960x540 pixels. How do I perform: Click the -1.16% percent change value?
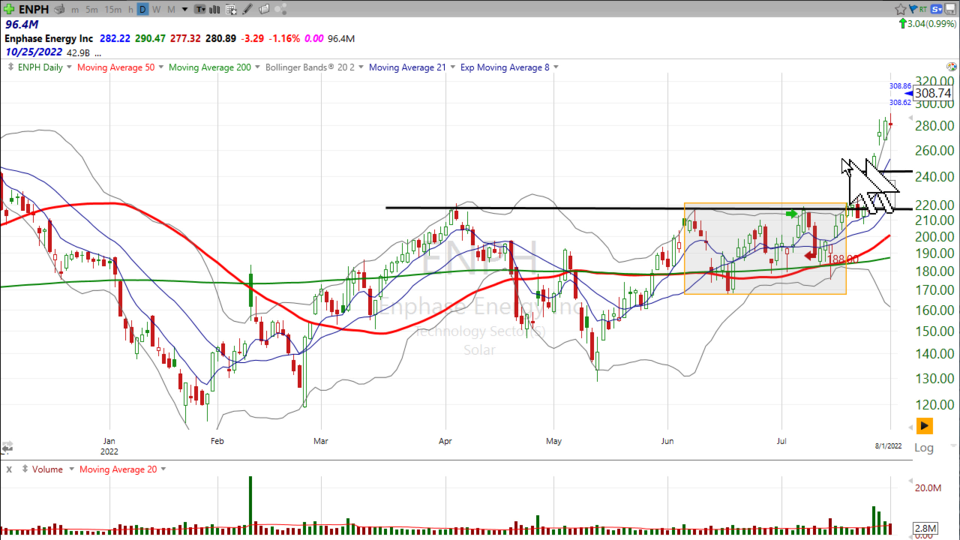point(285,38)
